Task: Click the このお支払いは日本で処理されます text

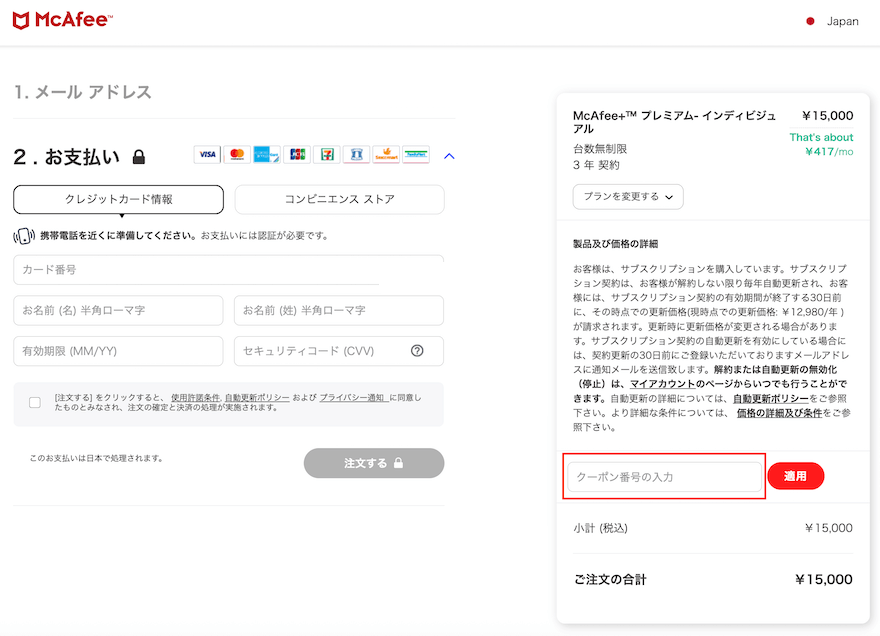Action: tap(97, 458)
